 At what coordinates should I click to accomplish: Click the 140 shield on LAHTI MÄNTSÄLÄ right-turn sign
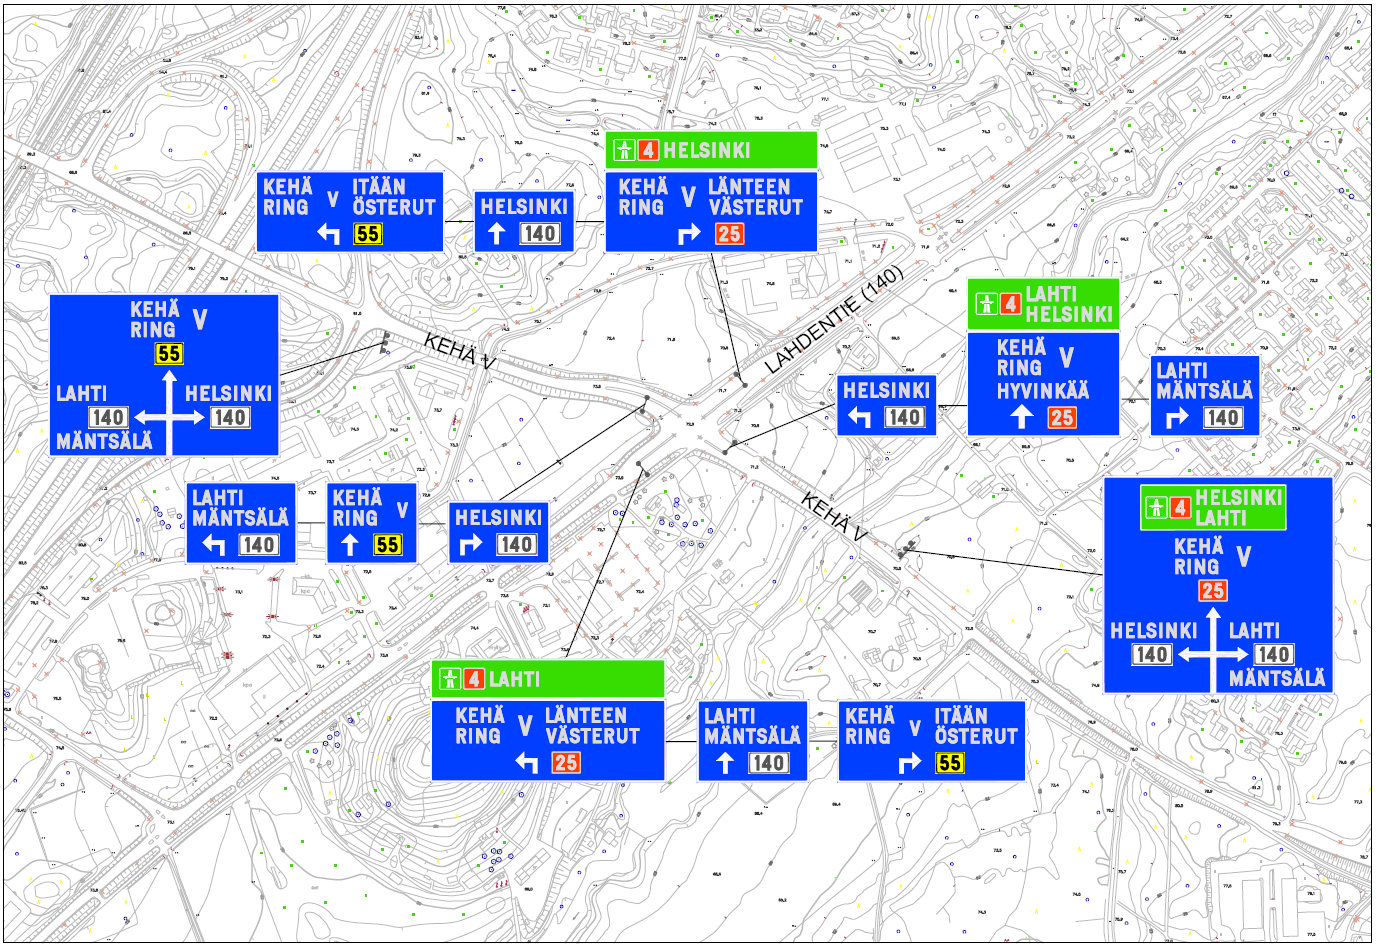coord(1223,418)
